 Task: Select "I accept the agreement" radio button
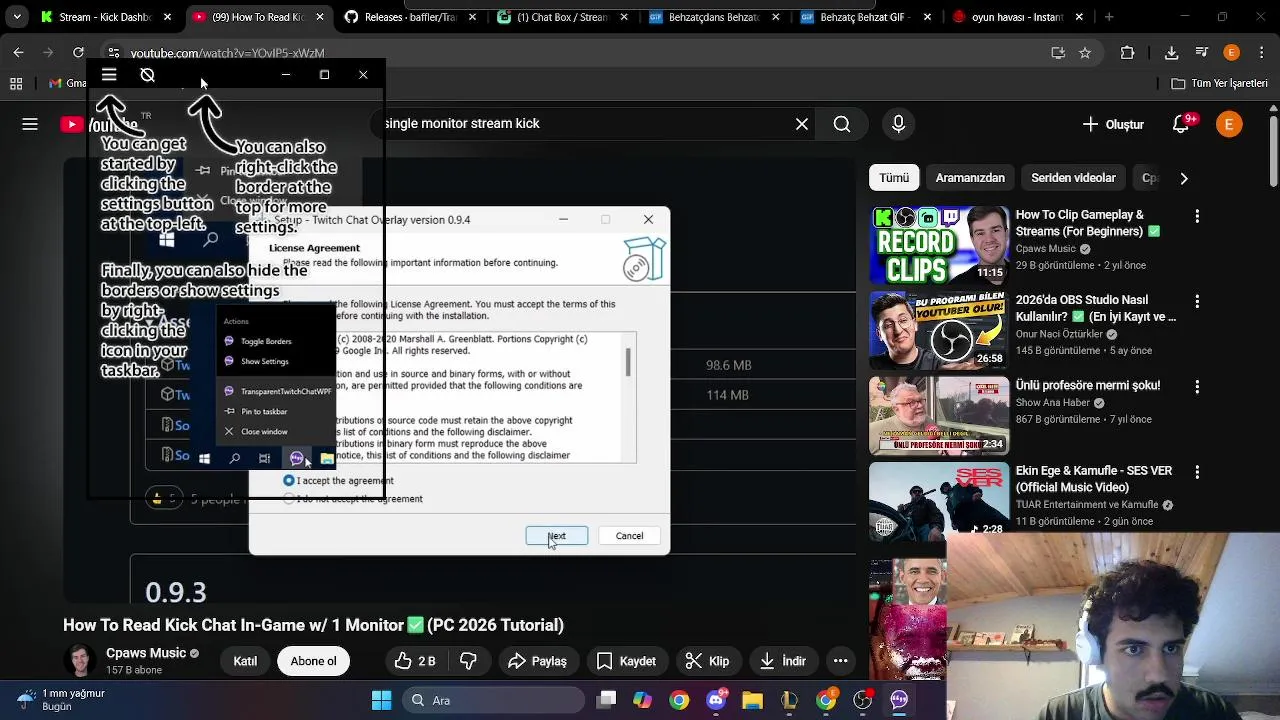pyautogui.click(x=289, y=481)
